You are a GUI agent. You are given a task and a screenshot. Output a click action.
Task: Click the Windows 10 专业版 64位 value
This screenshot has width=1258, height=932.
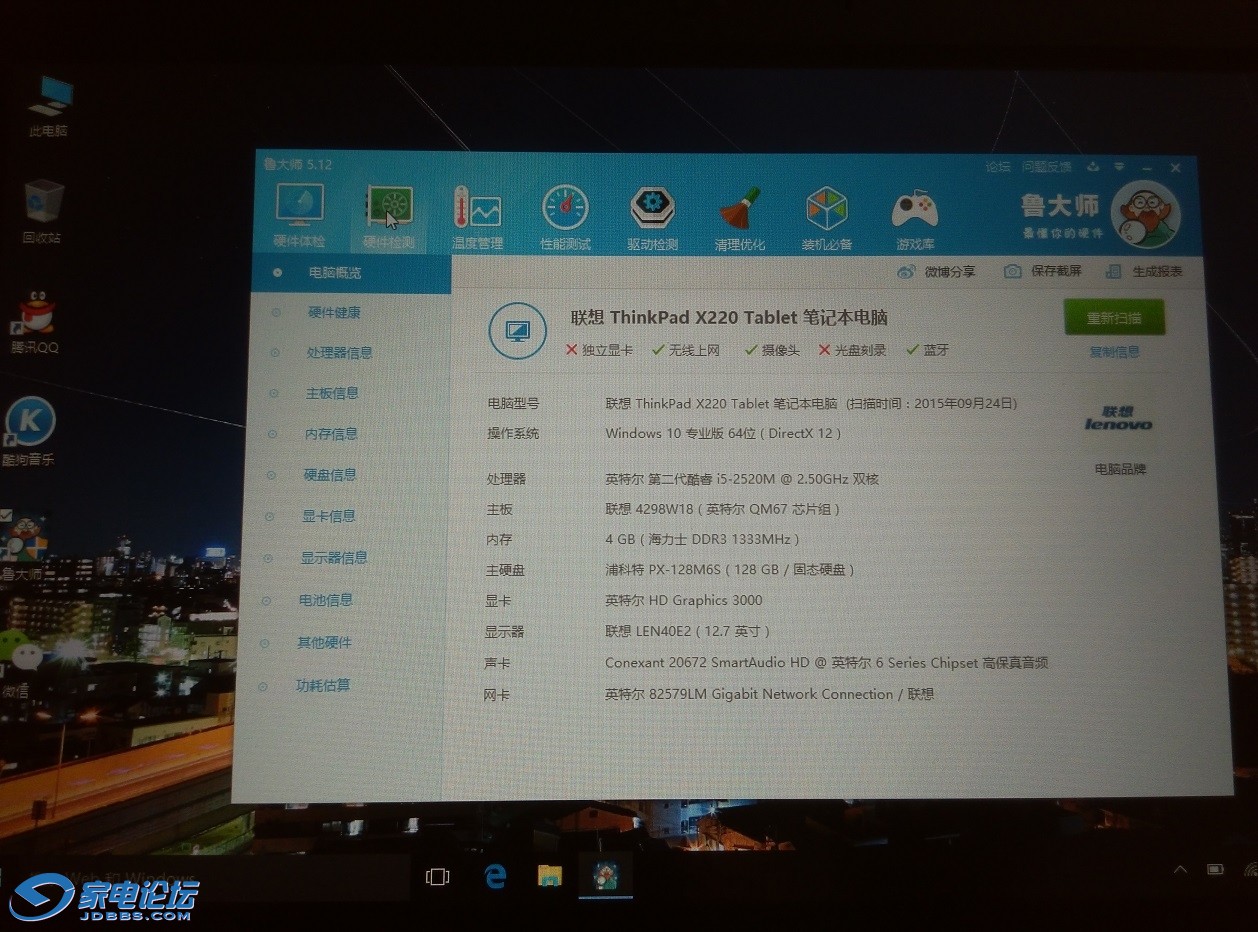point(723,433)
